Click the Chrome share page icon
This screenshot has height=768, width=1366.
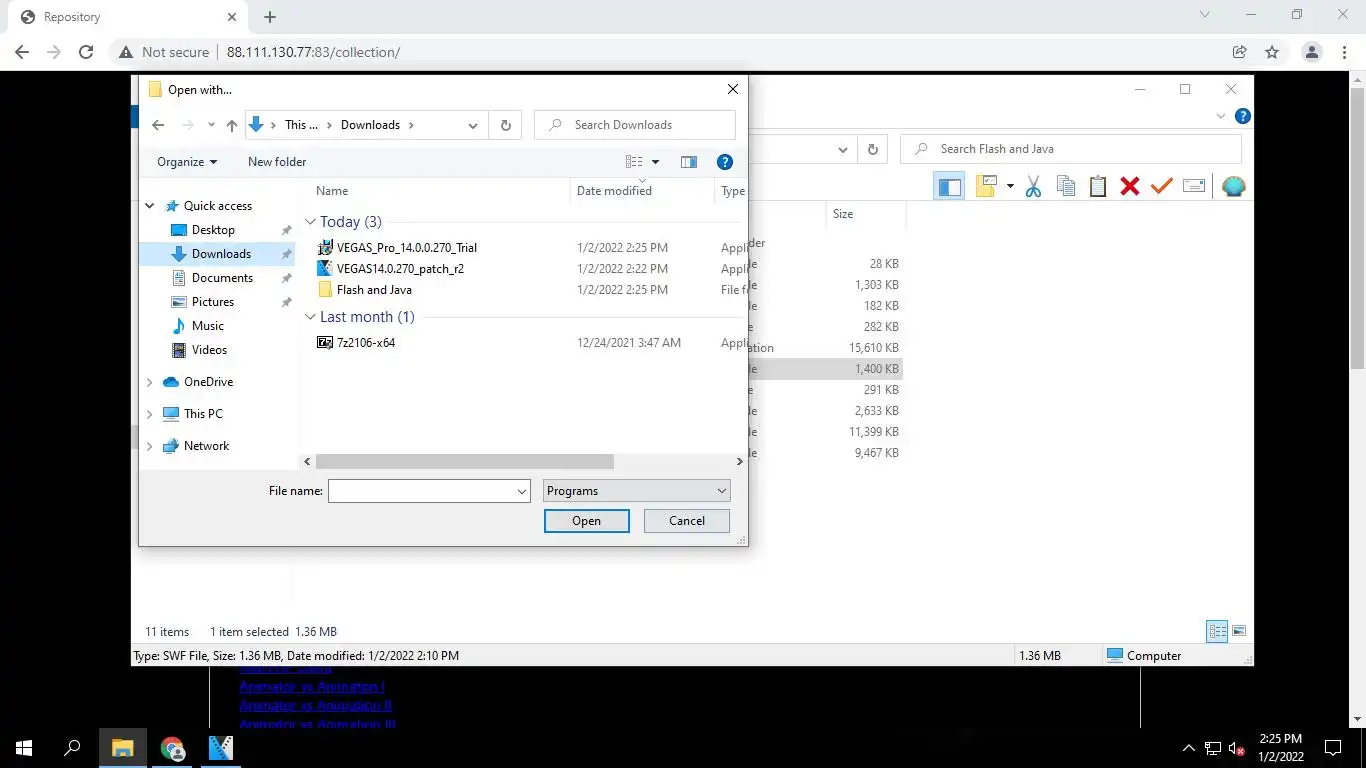pos(1240,52)
